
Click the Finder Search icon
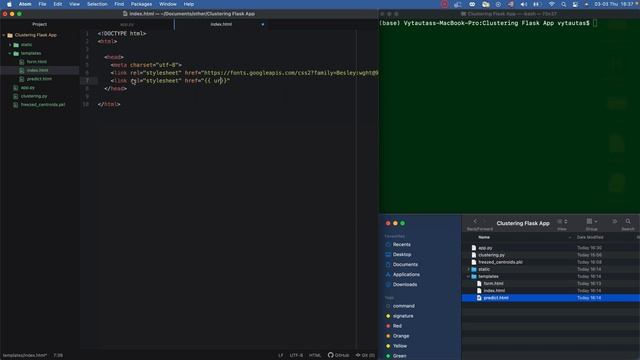[628, 221]
